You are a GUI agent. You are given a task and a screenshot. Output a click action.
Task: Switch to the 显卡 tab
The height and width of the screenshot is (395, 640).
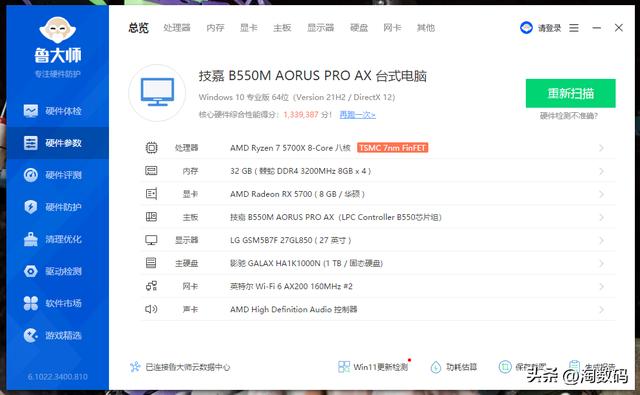coord(249,28)
